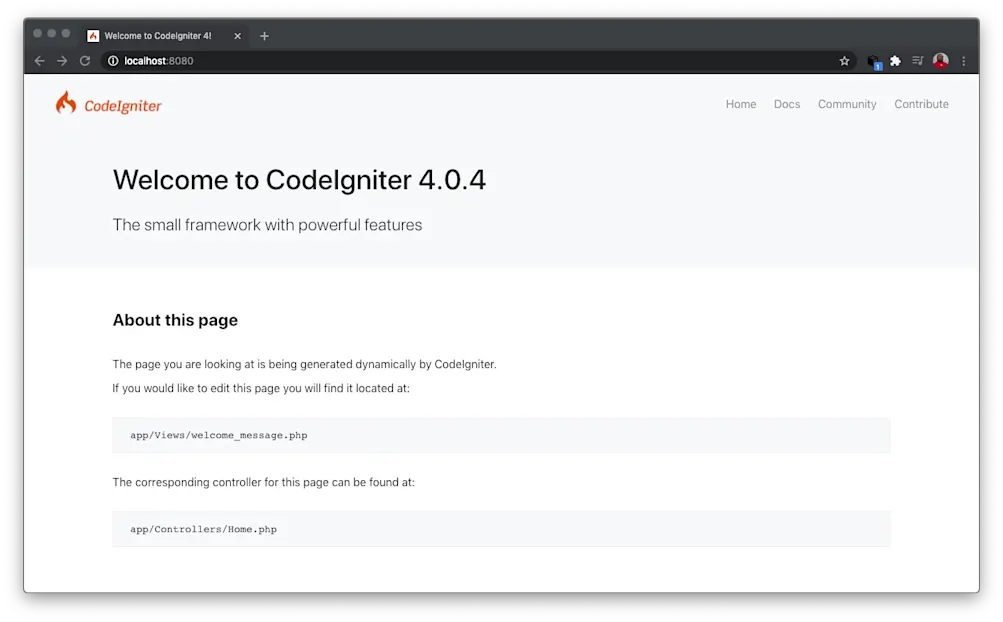Click the back navigation arrow

pos(39,60)
